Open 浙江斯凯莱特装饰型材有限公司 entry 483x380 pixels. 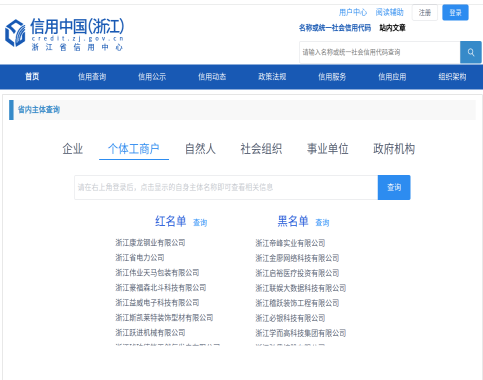[x=164, y=318]
